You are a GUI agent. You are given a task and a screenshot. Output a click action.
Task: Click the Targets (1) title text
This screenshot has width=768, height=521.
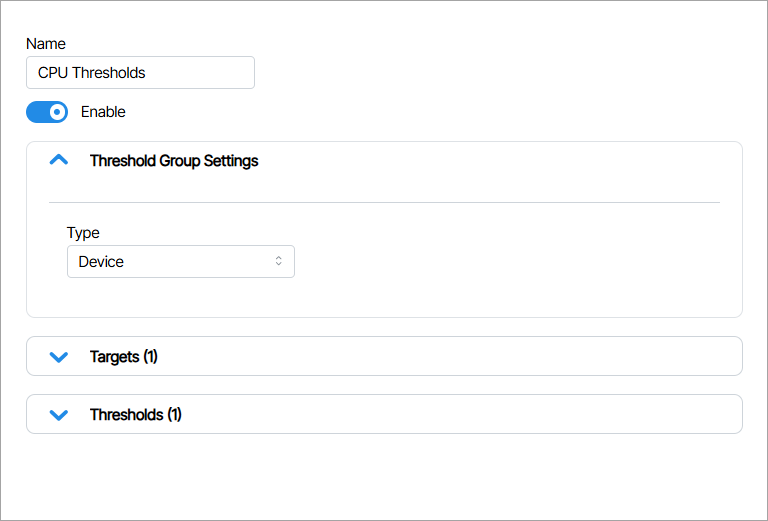click(x=124, y=357)
